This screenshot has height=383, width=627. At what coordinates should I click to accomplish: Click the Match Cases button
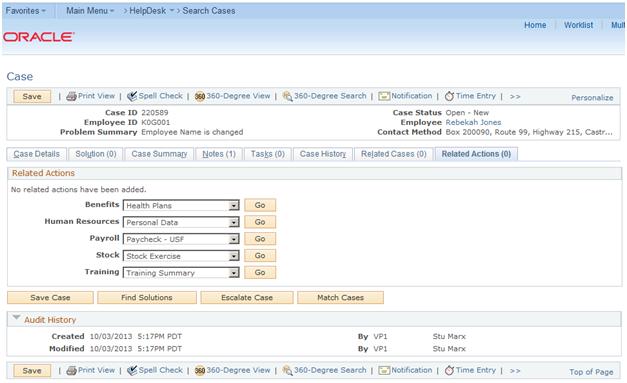click(x=340, y=297)
